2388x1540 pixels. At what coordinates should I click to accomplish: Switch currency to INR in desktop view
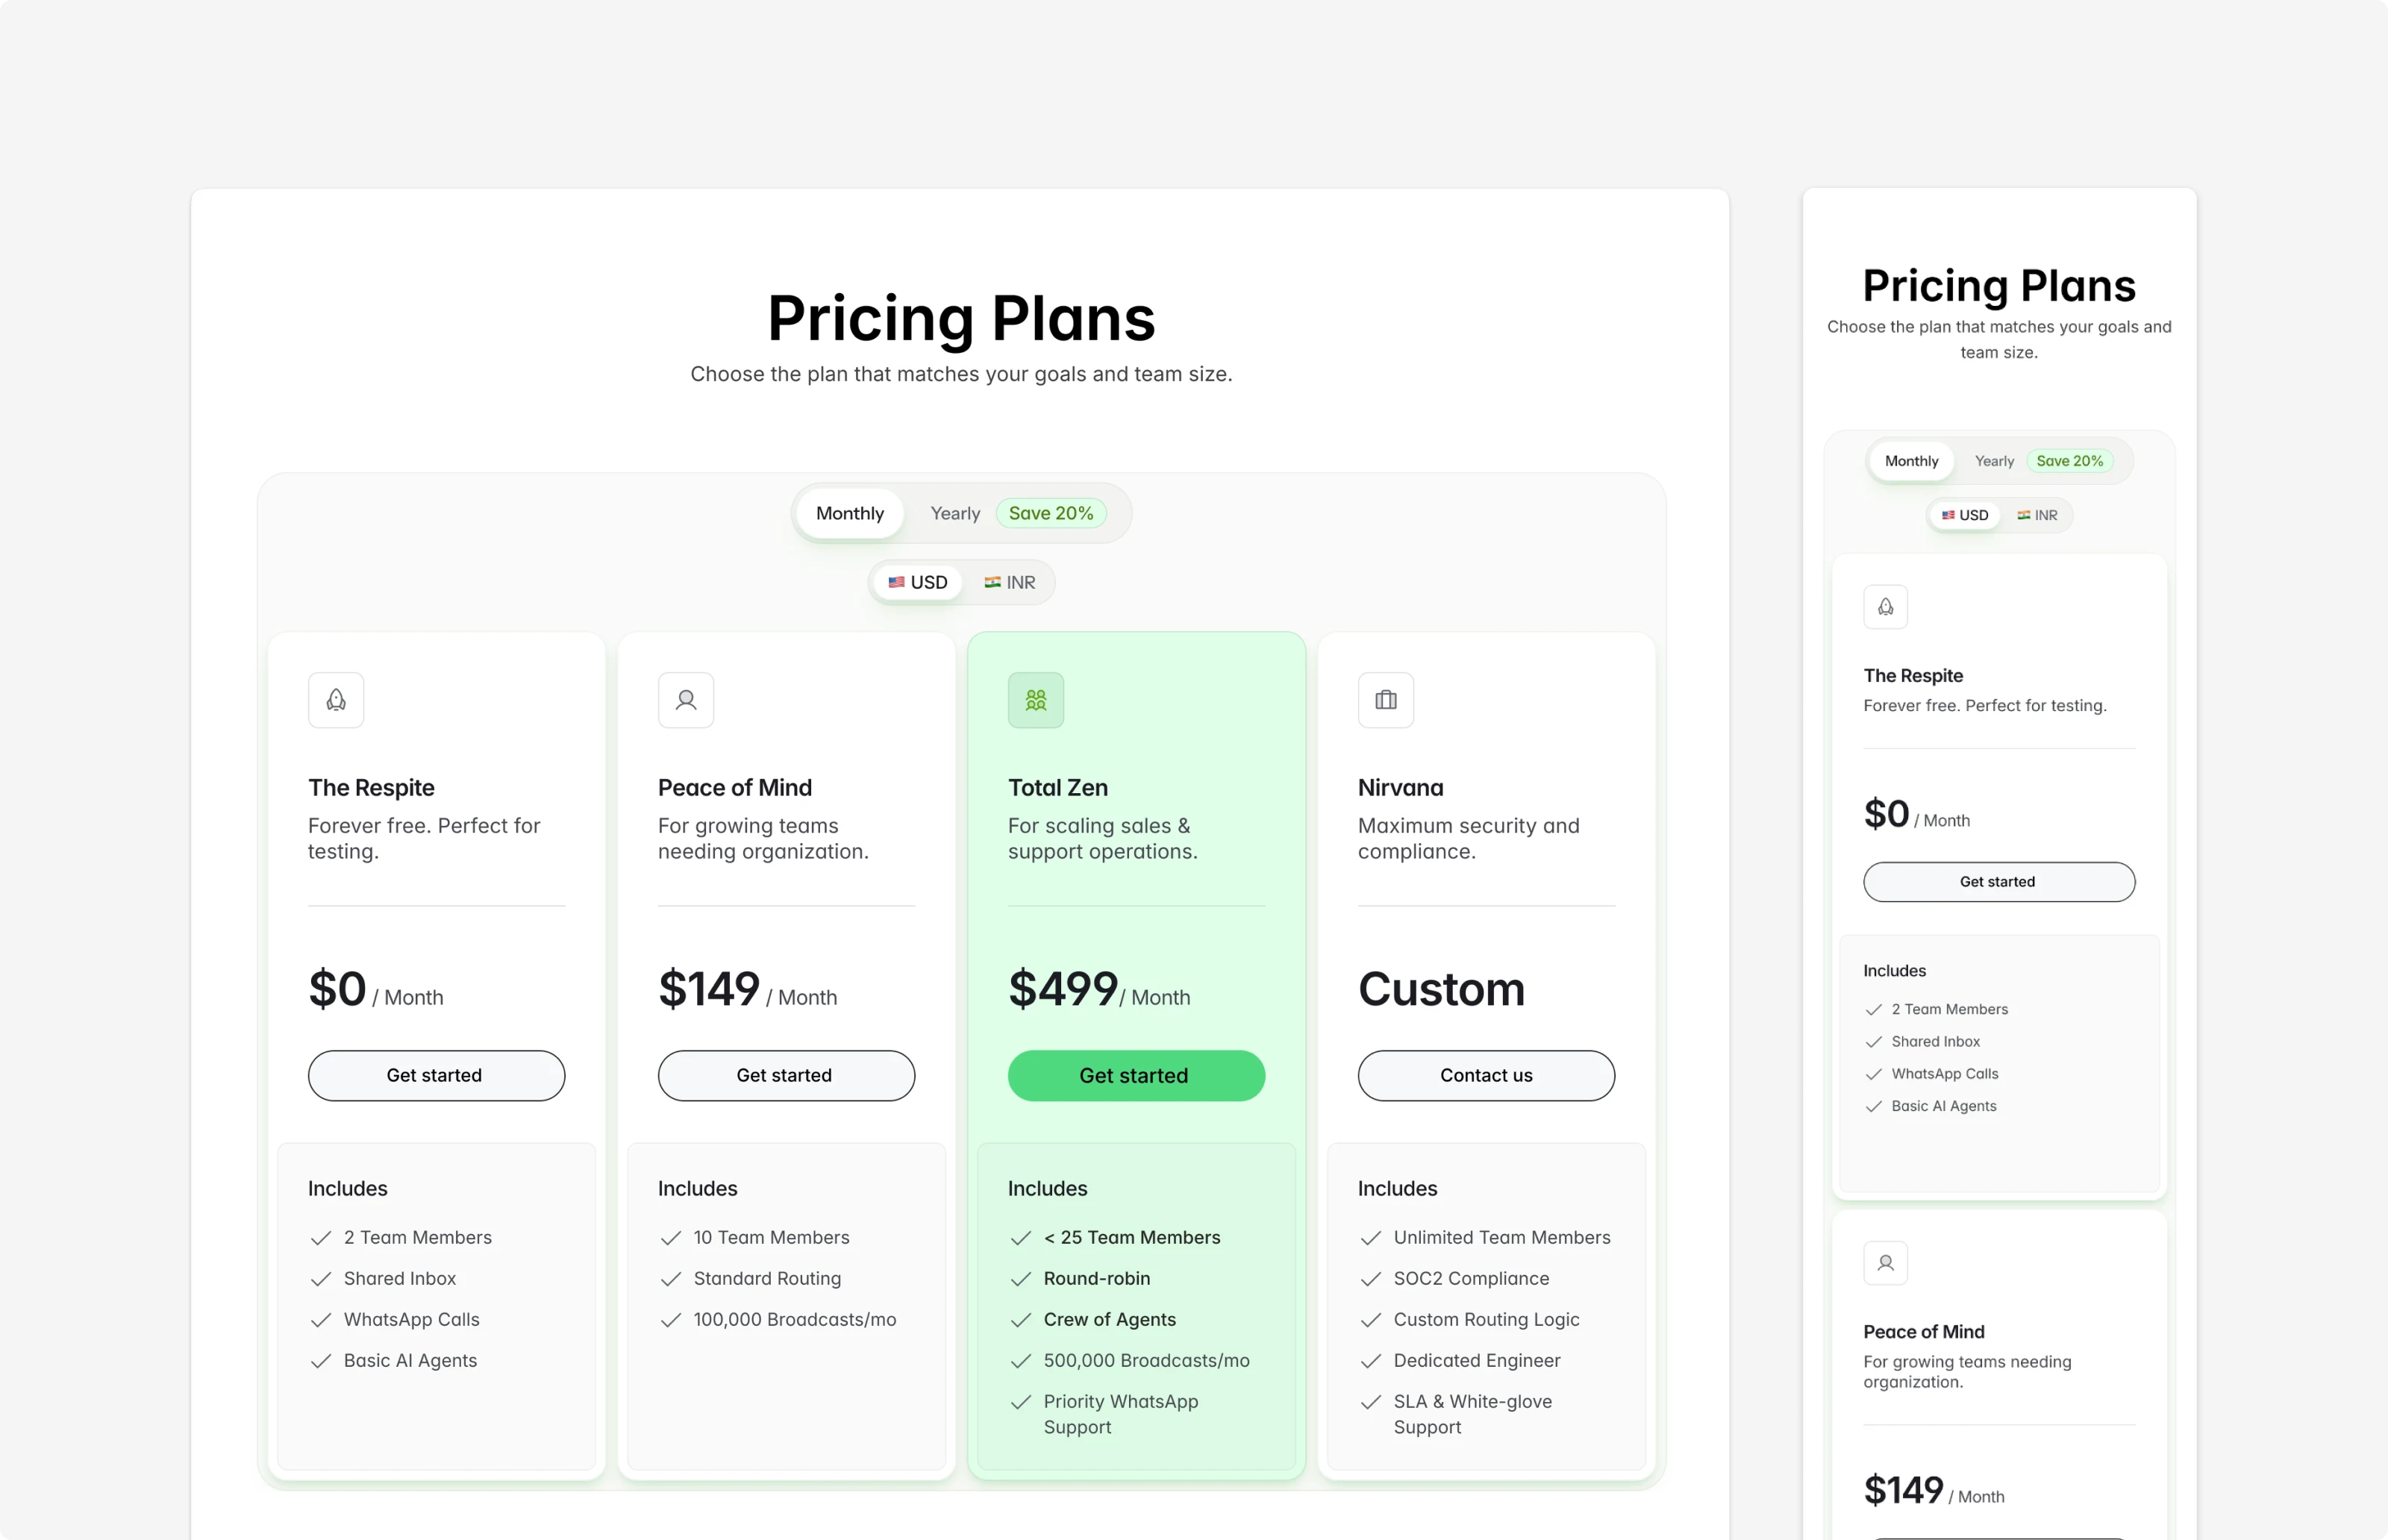click(1010, 582)
